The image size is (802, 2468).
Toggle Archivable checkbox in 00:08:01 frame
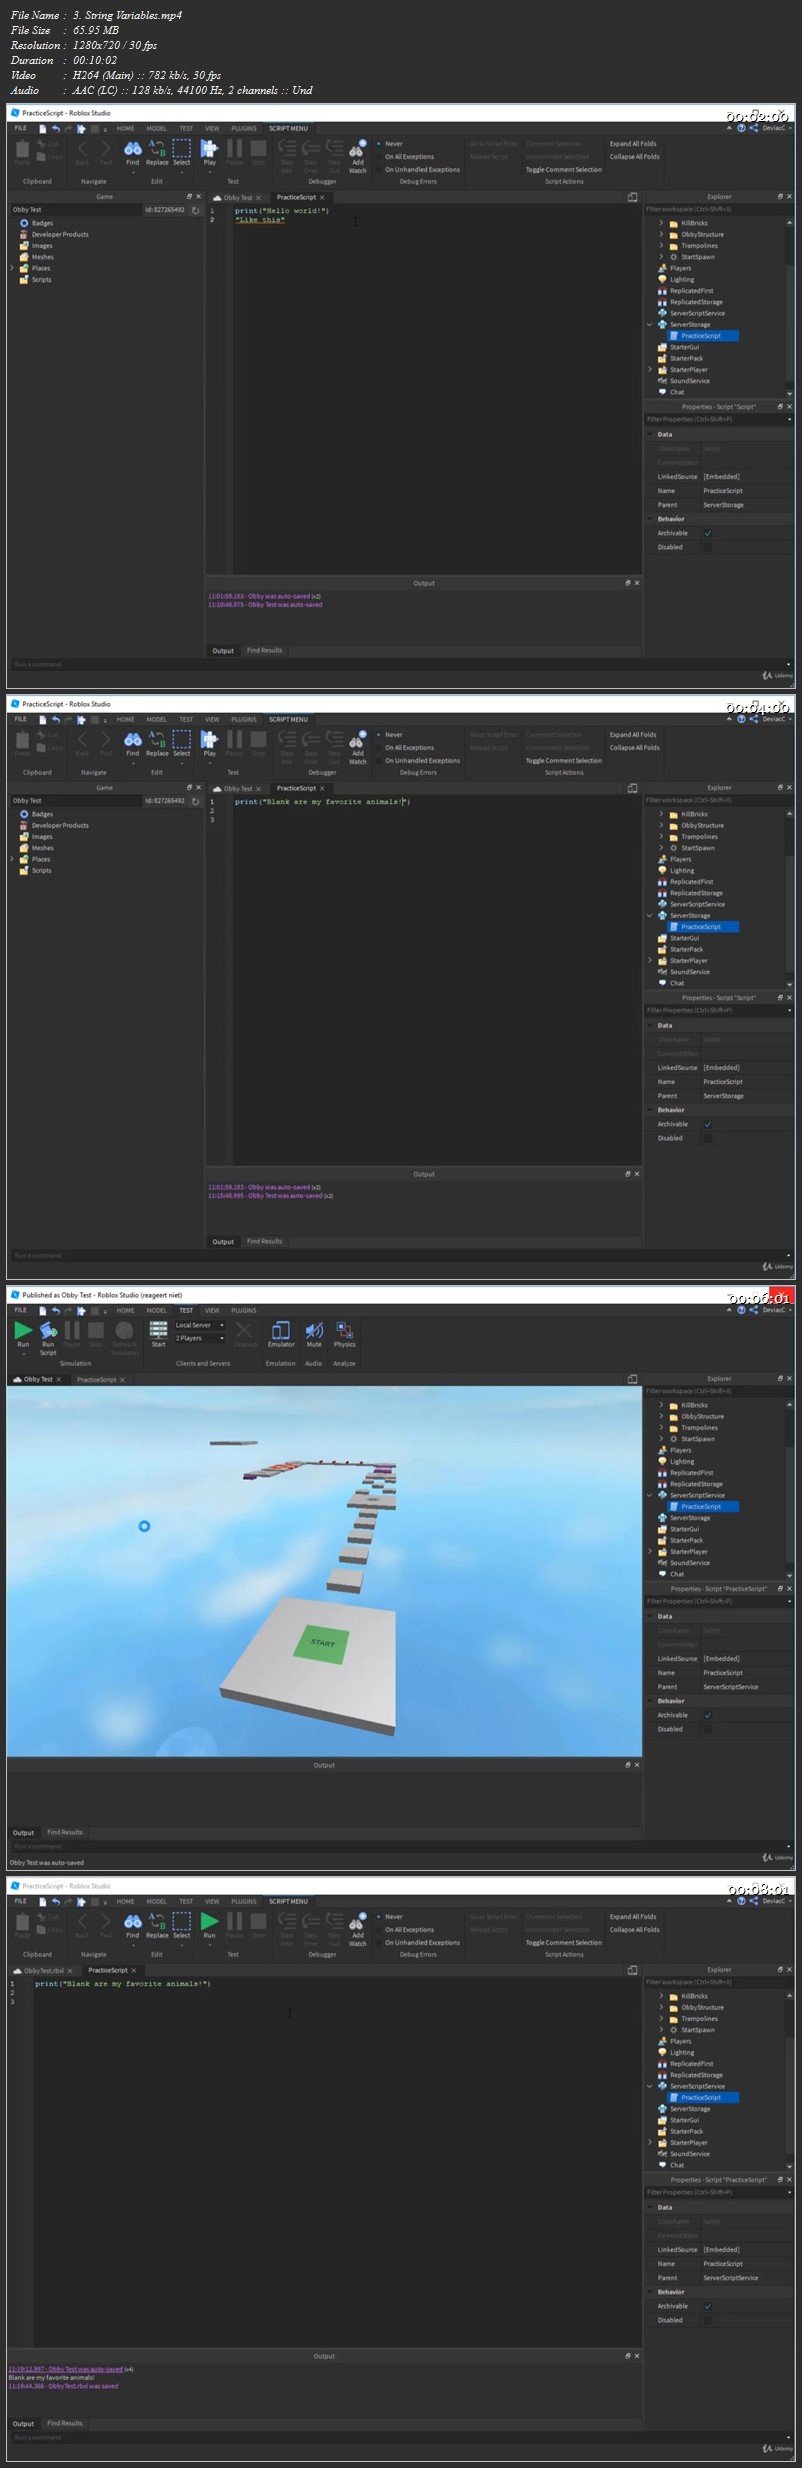pos(708,2306)
